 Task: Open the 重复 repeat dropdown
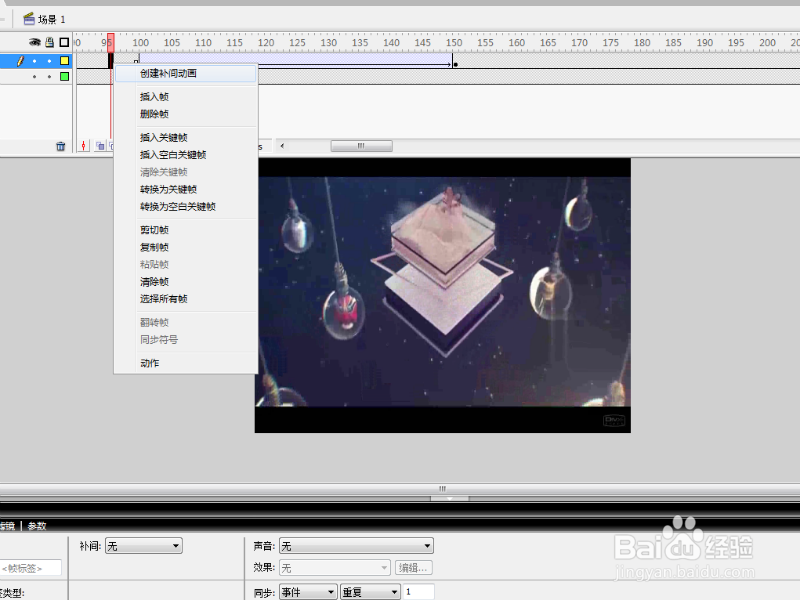(x=370, y=592)
